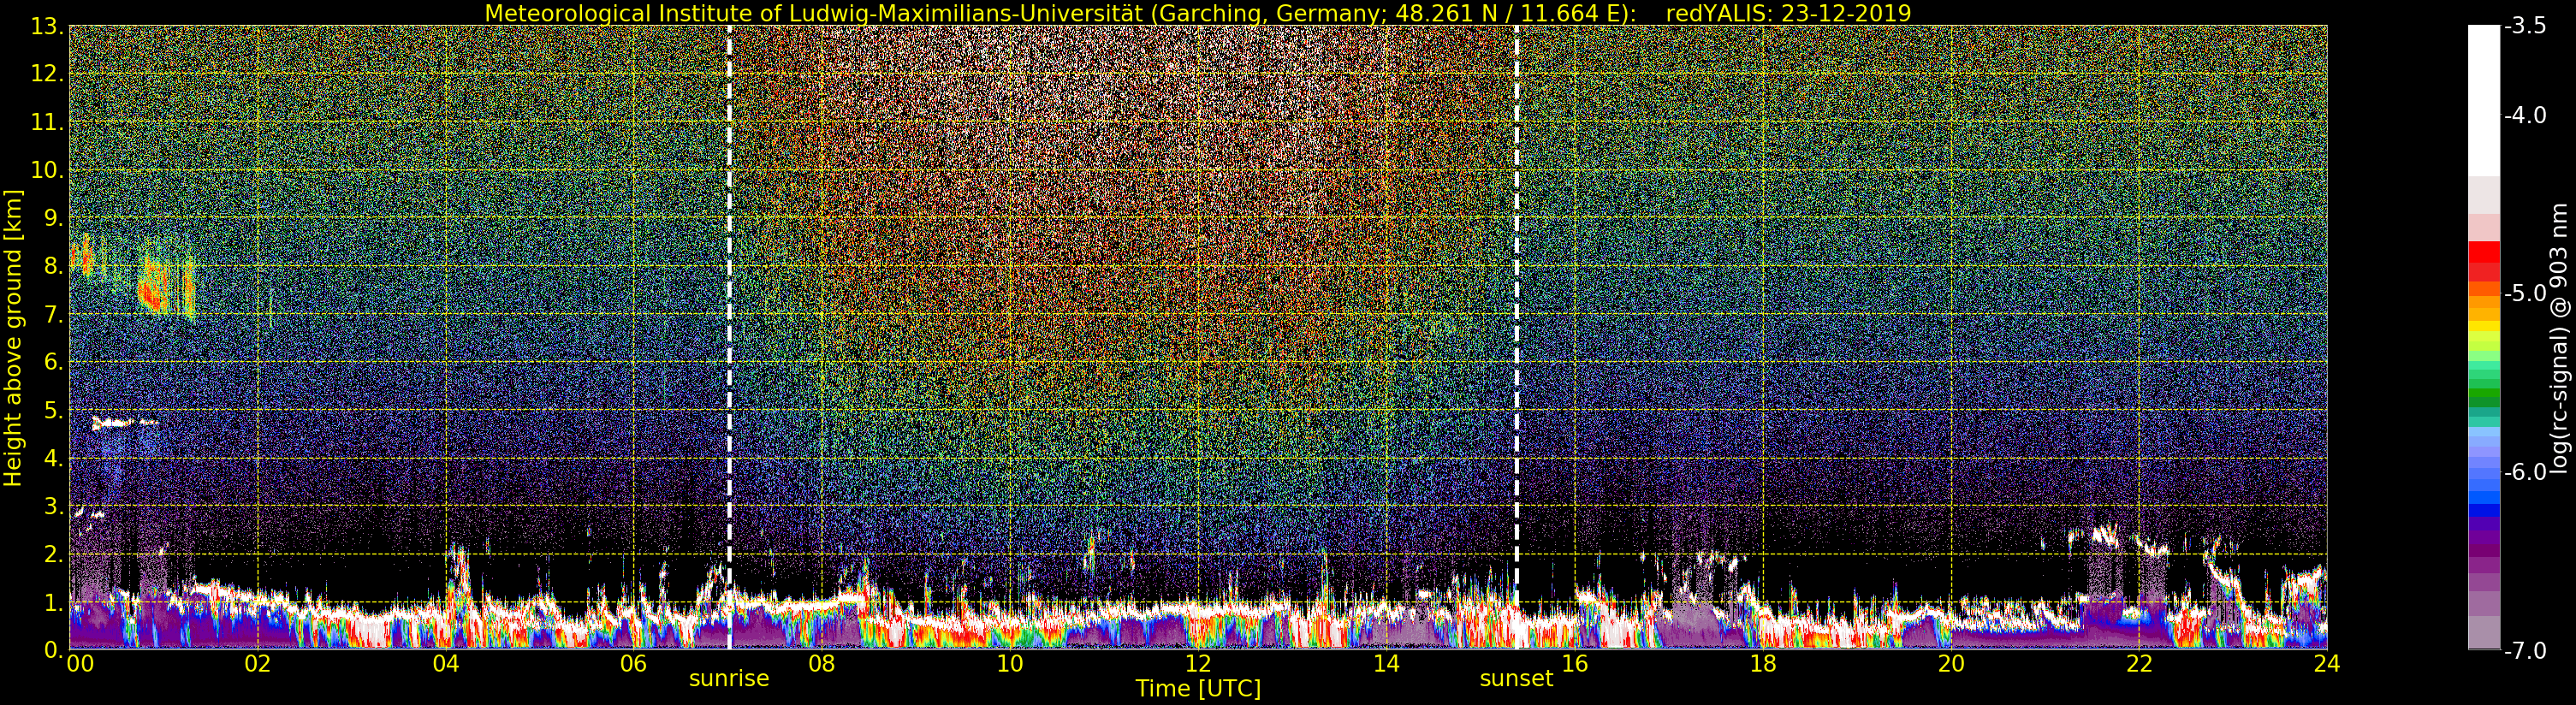The width and height of the screenshot is (2576, 705).
Task: Click the '-7.0' colorbar tick label
Action: pos(2525,651)
